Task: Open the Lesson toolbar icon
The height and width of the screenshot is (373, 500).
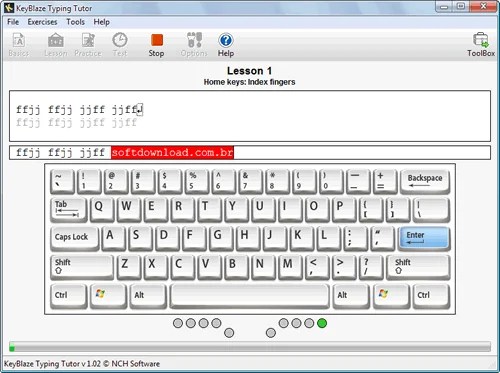Action: (x=56, y=45)
